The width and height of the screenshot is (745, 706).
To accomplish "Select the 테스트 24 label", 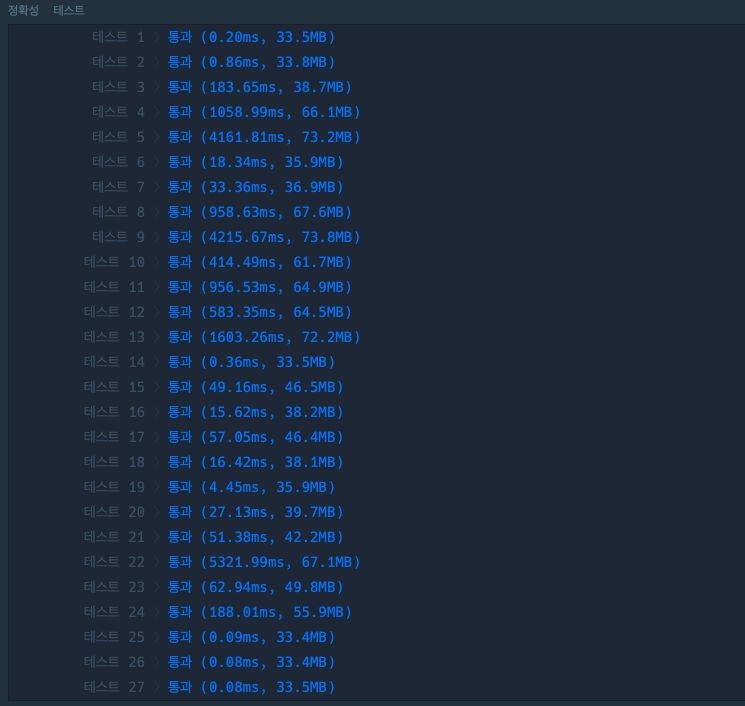I will [x=114, y=612].
